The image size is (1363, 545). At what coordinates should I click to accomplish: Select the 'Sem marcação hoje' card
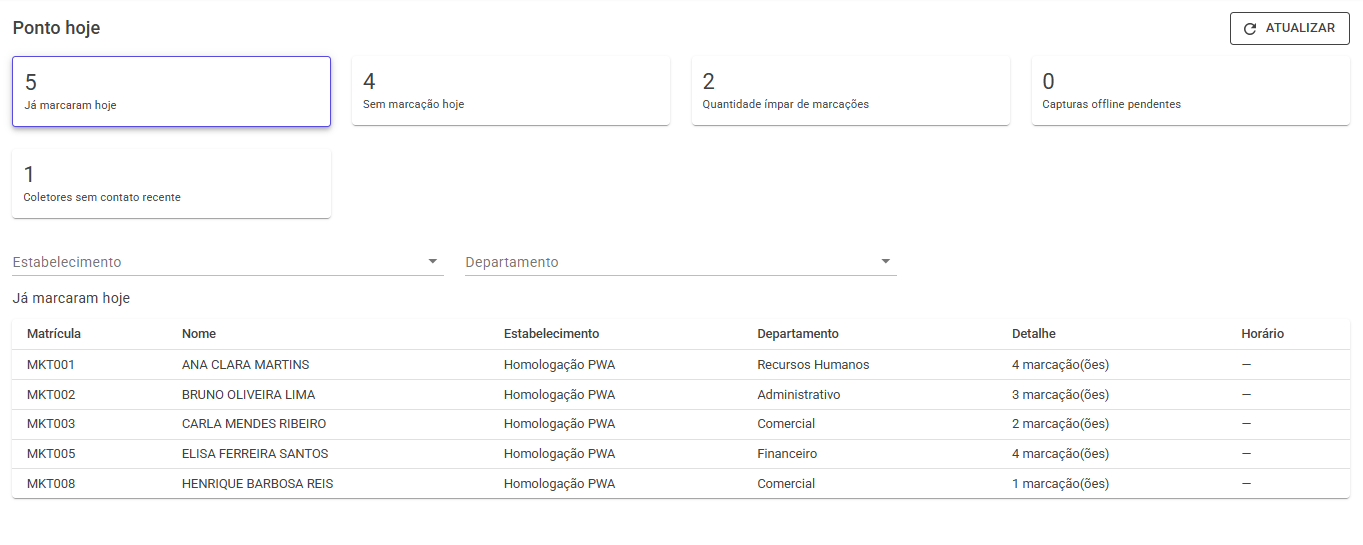tap(510, 91)
